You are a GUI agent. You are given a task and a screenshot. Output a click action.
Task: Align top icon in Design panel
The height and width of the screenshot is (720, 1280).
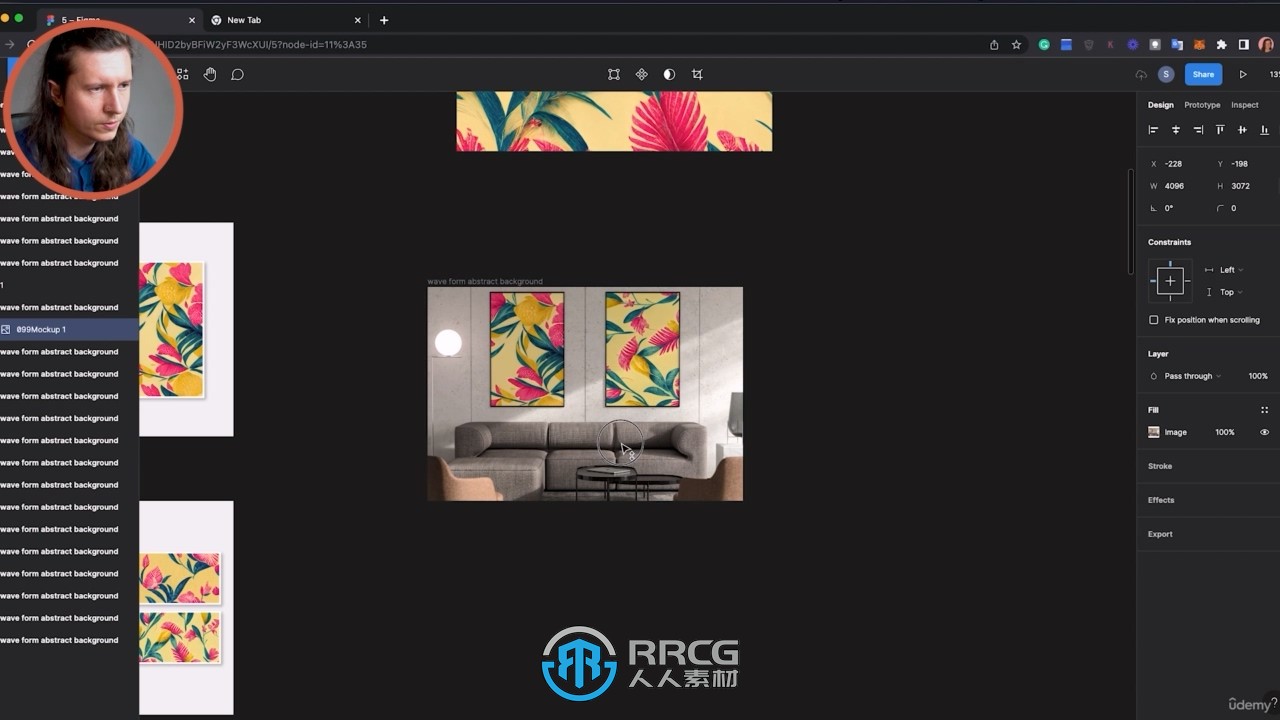(x=1220, y=130)
